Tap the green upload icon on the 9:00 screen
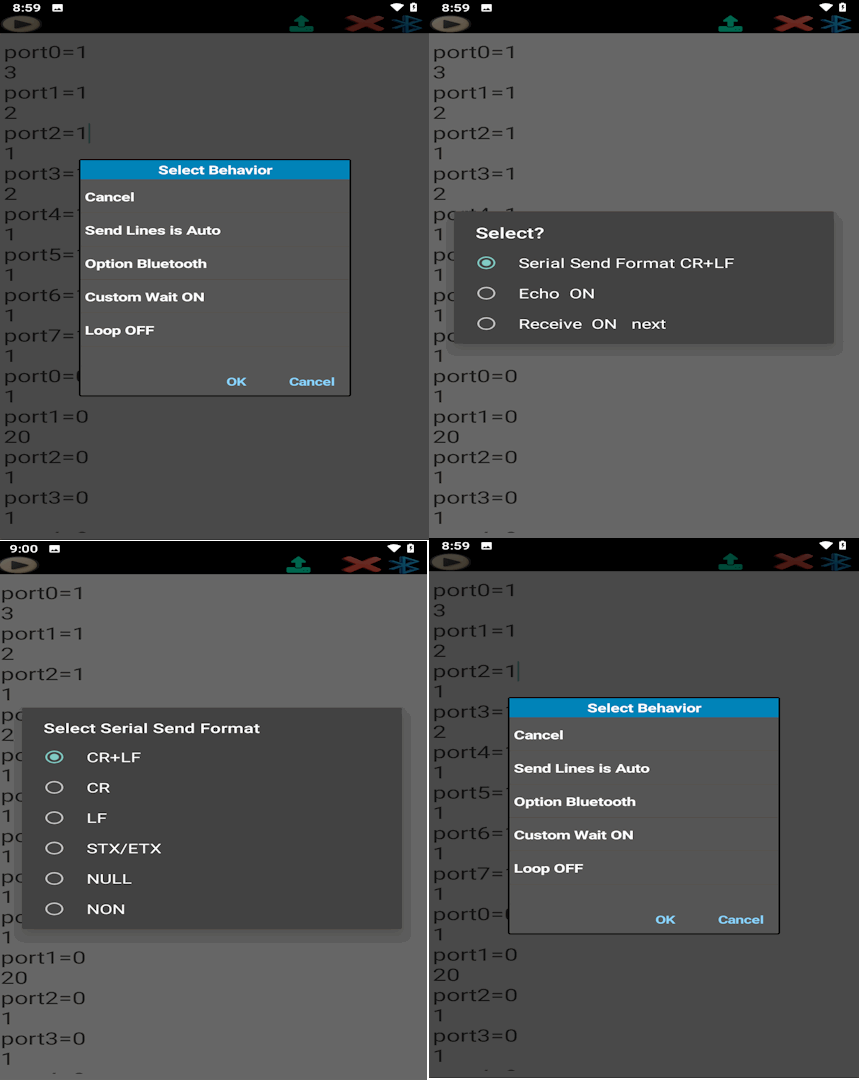Viewport: 860px width, 1080px height. coord(299,564)
